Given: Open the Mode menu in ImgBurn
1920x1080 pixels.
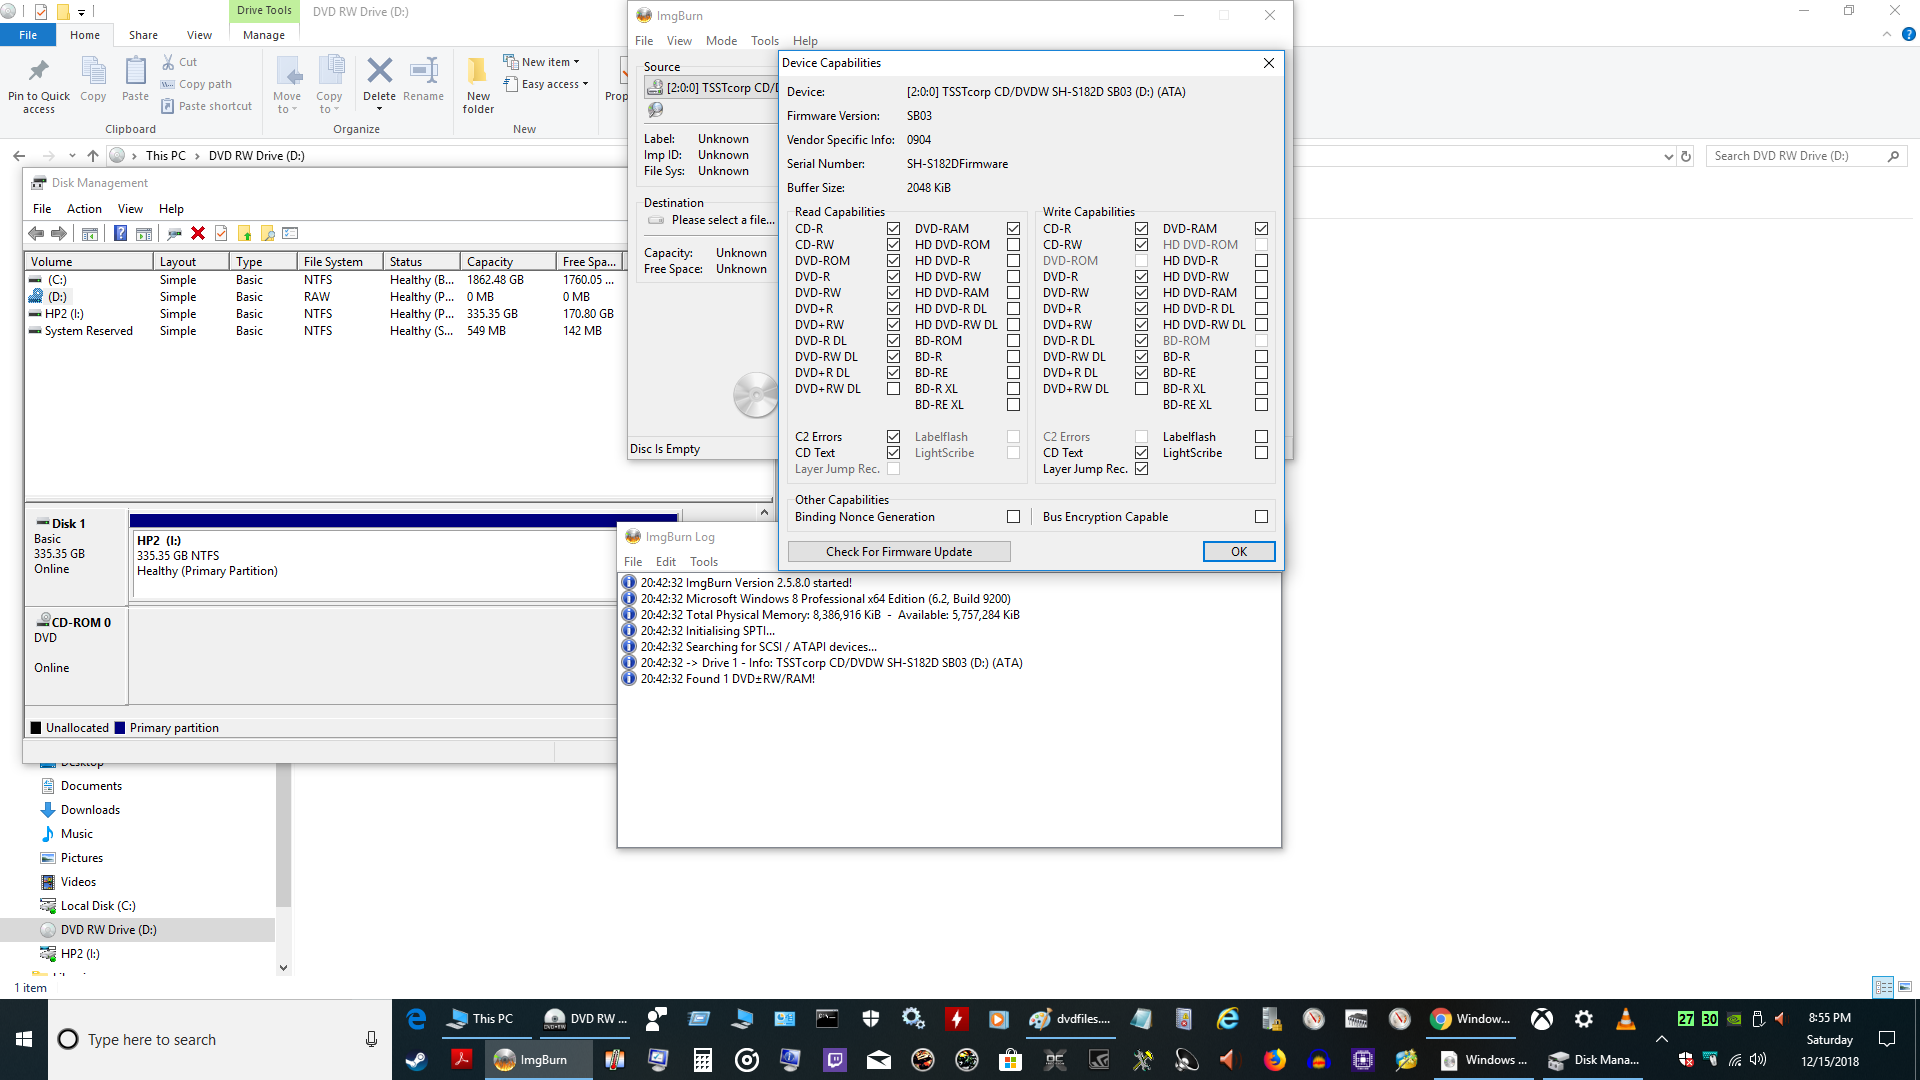Looking at the screenshot, I should [x=721, y=41].
